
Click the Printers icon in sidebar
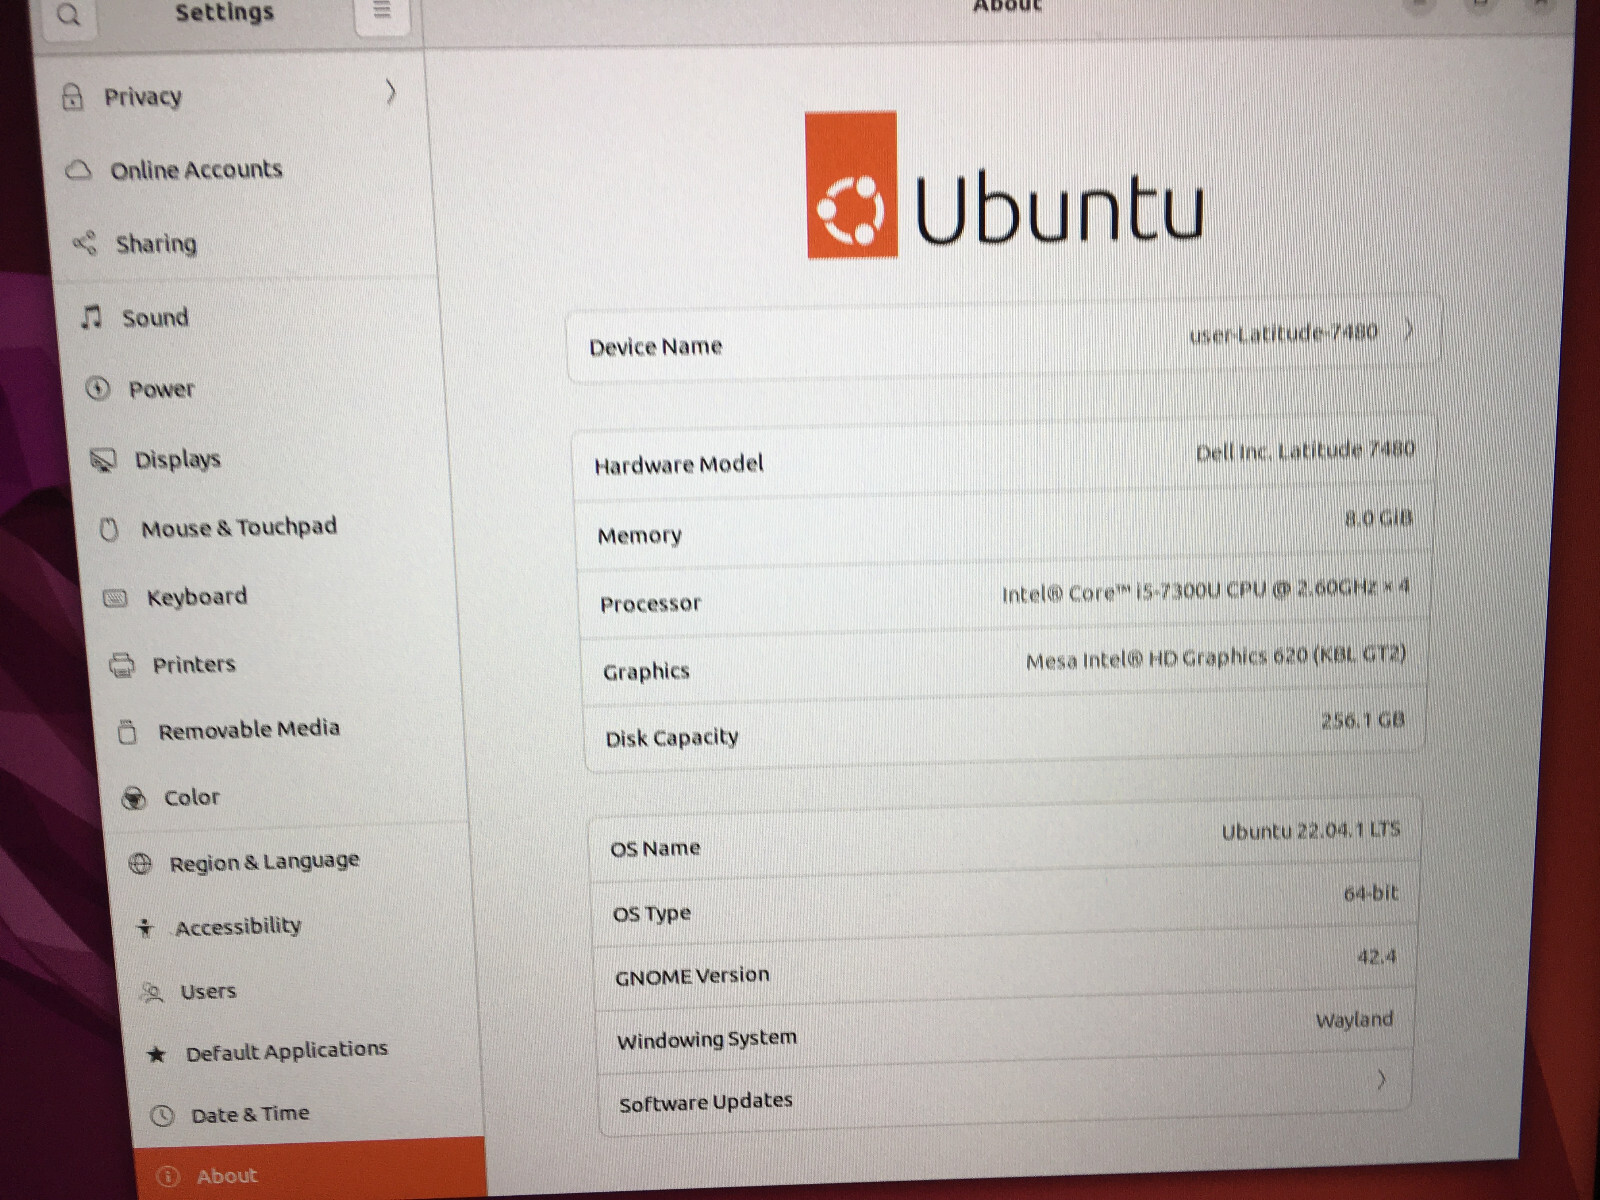[122, 665]
